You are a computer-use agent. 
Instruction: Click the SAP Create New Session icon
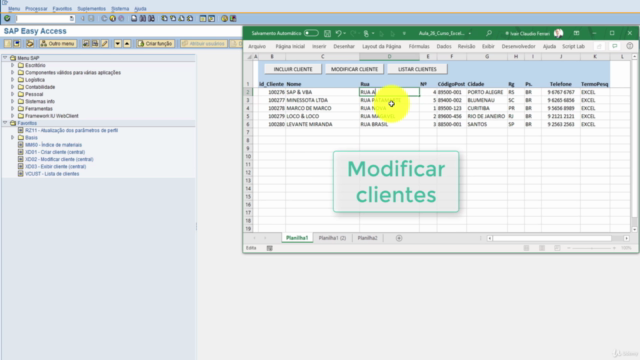(203, 18)
